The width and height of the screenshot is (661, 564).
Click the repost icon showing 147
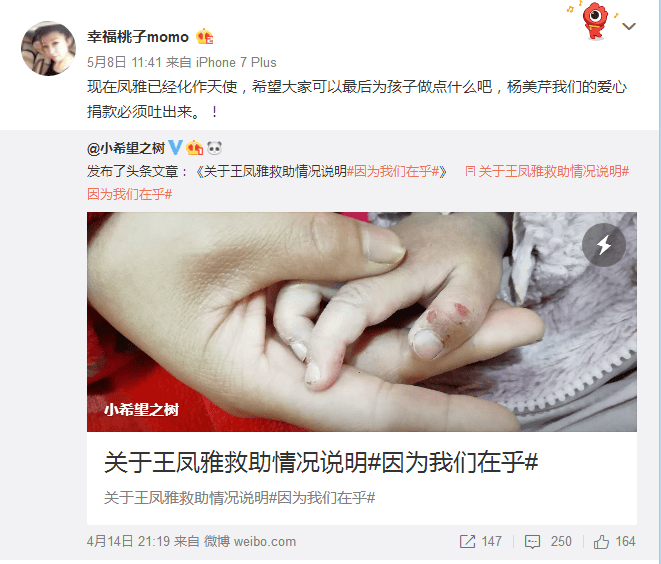pos(481,541)
